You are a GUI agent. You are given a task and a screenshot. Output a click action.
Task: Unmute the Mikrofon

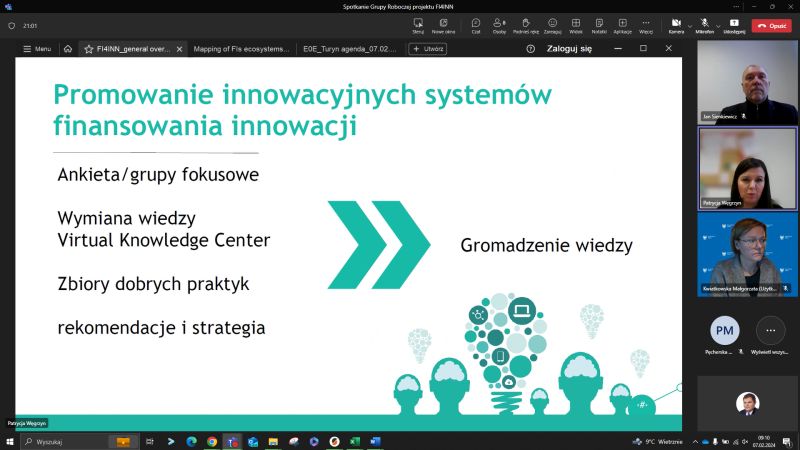click(705, 26)
